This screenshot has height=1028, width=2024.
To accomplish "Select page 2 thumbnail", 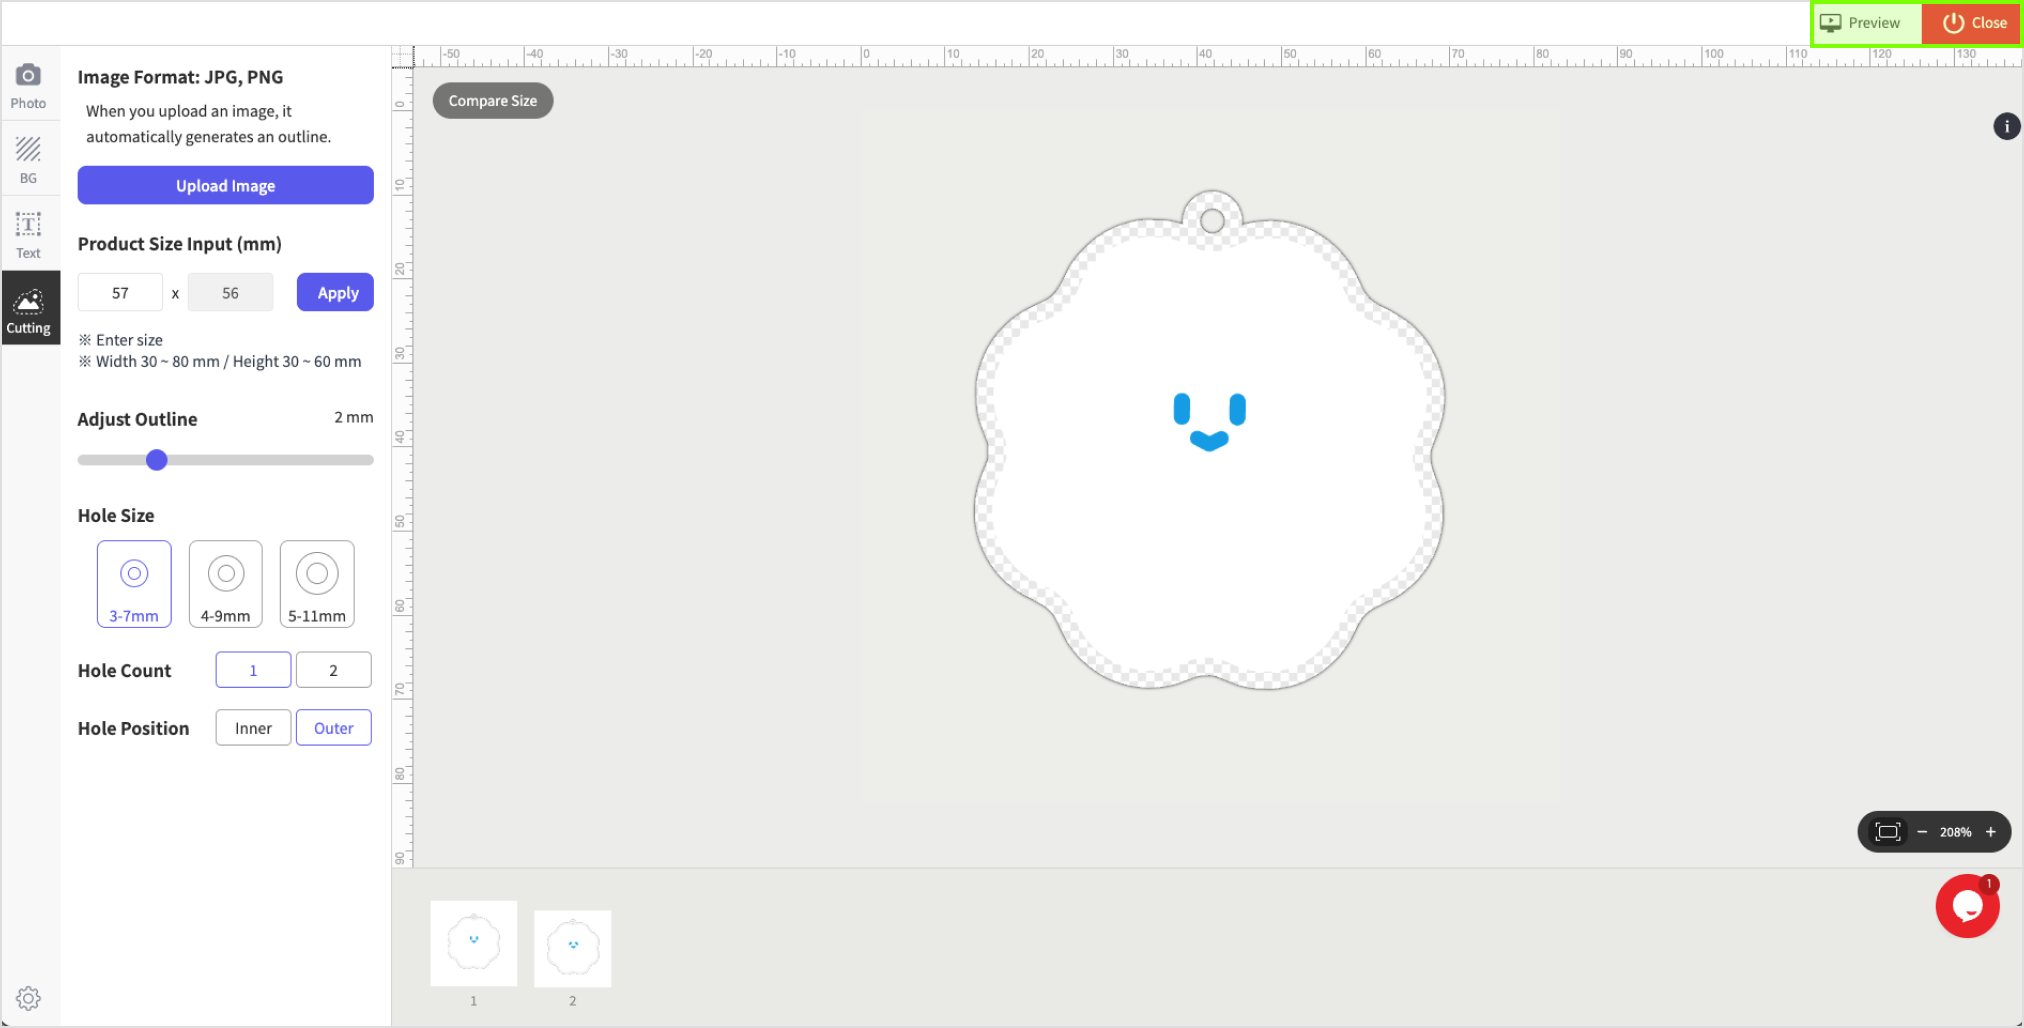I will [x=572, y=948].
